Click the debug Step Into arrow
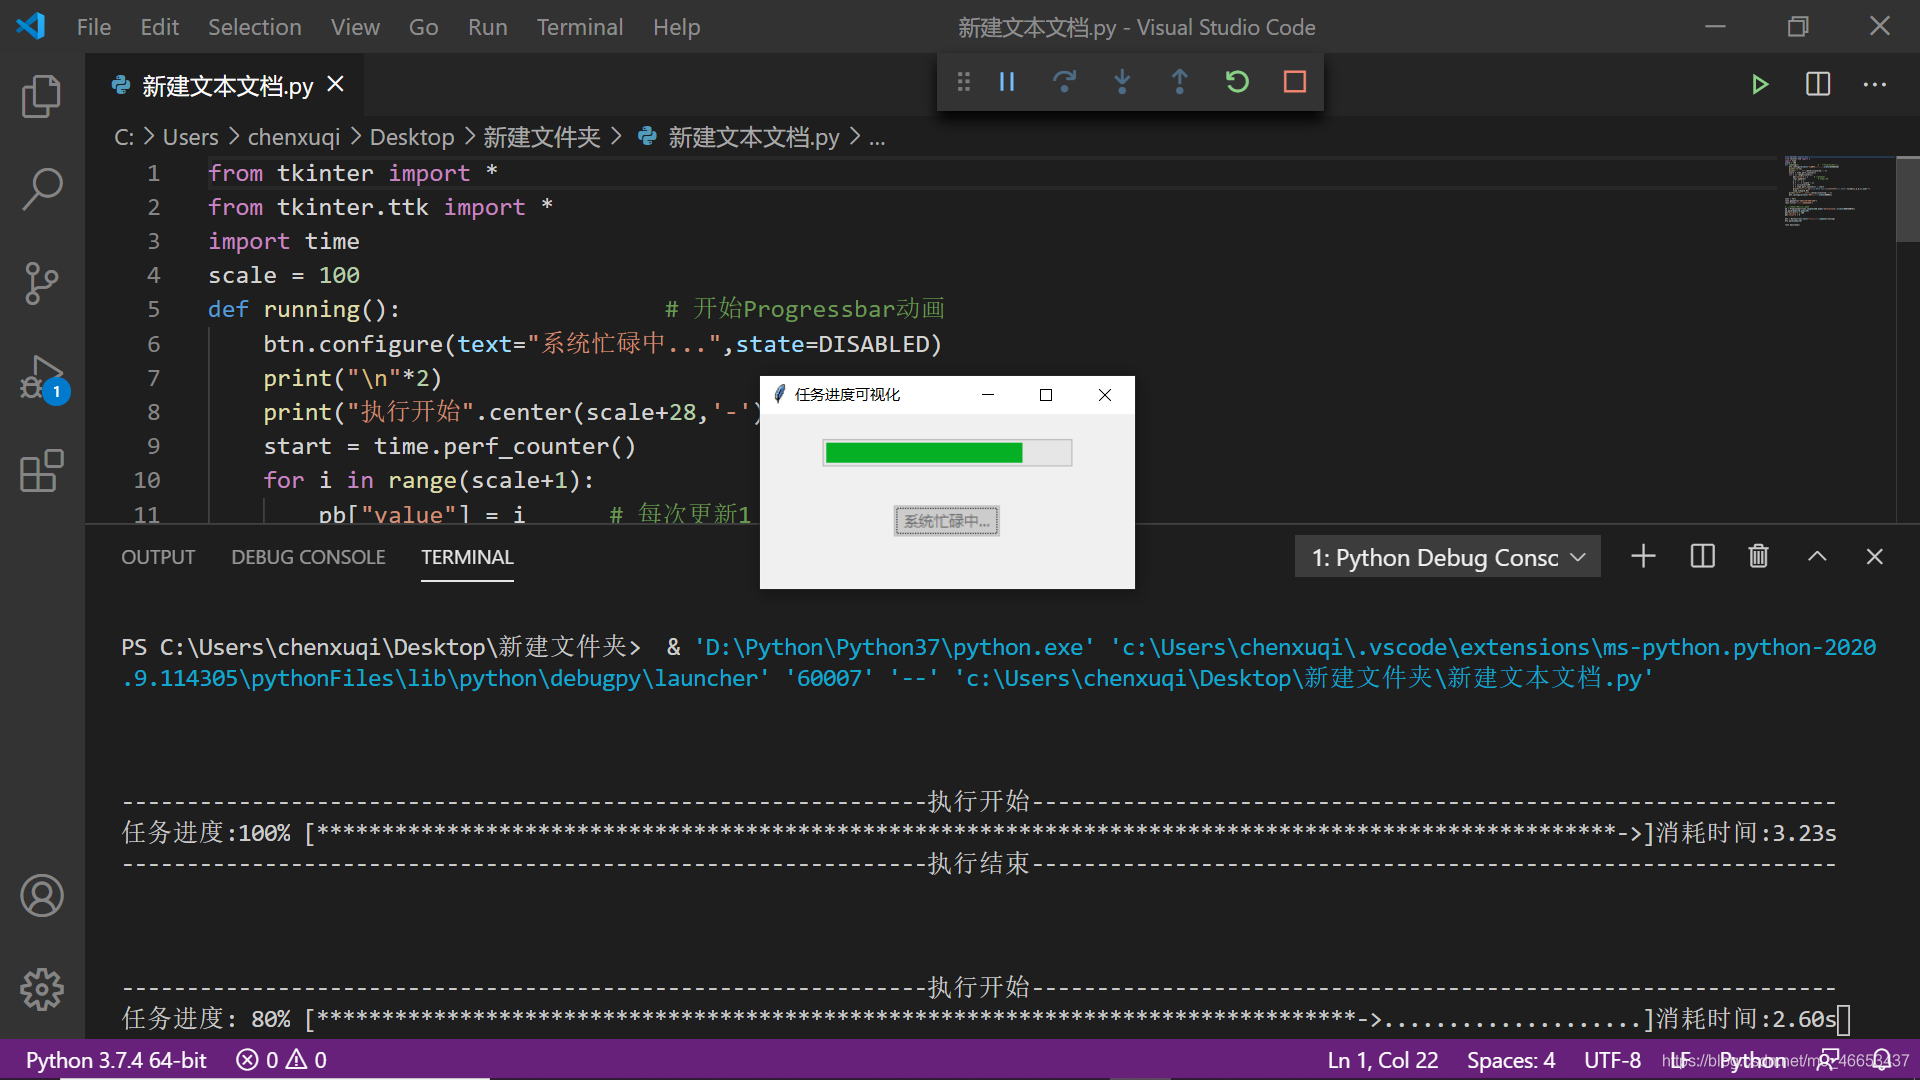This screenshot has height=1080, width=1920. 1122,82
